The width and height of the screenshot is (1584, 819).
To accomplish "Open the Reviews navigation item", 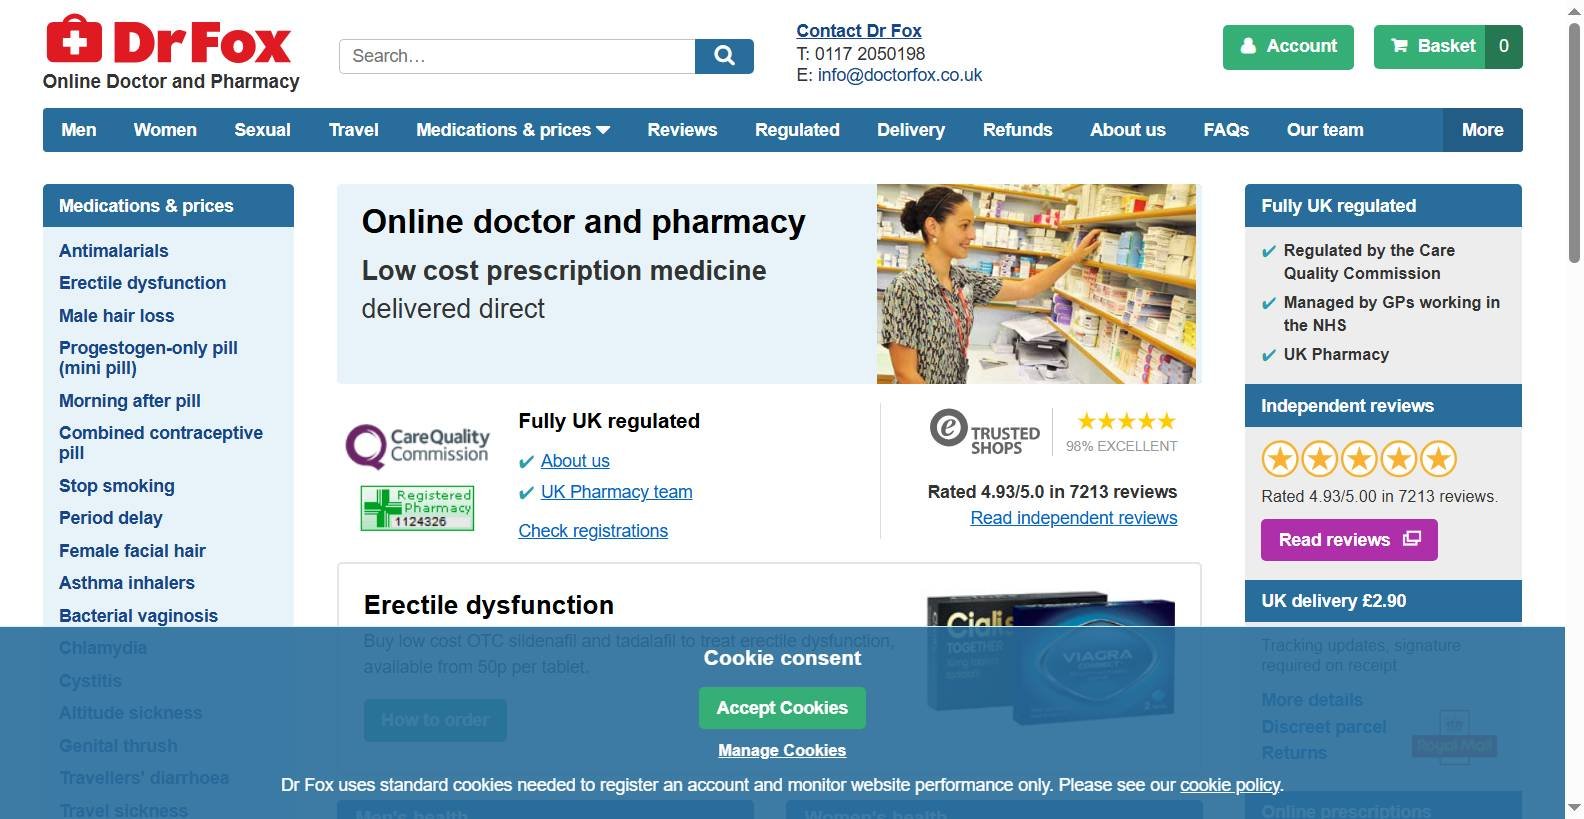I will coord(682,130).
